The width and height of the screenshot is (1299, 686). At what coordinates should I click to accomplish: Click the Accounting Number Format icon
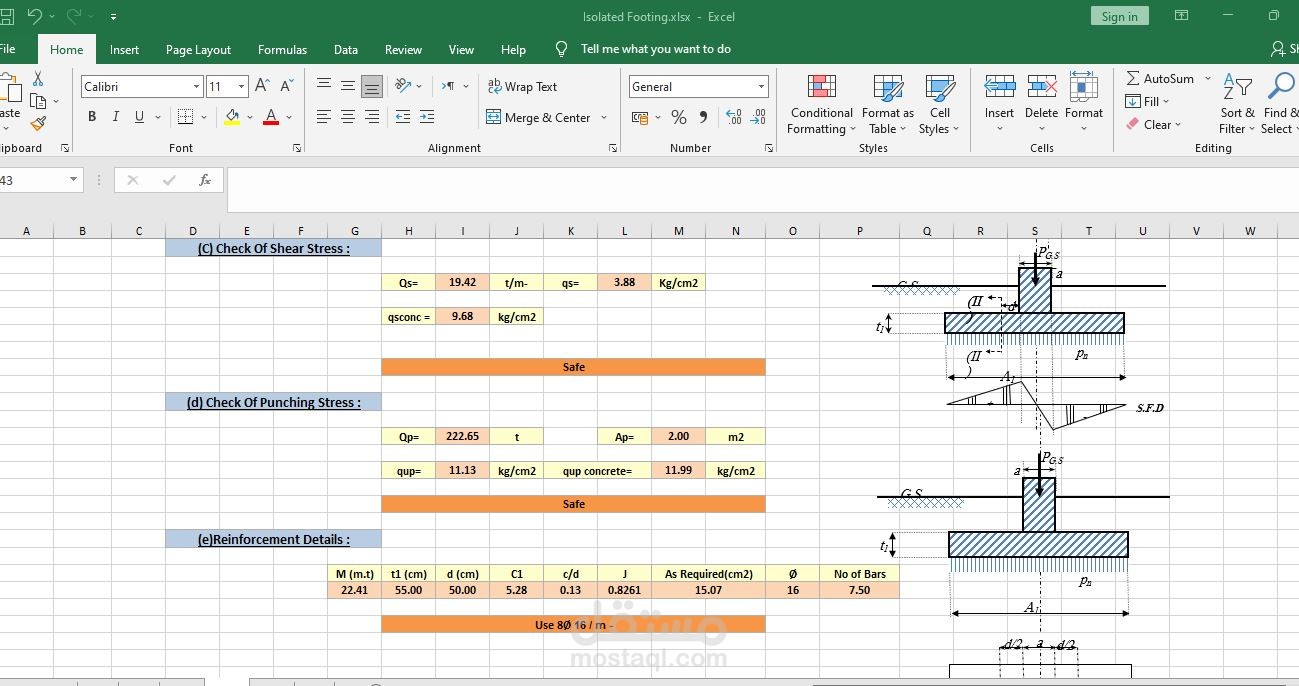click(640, 117)
